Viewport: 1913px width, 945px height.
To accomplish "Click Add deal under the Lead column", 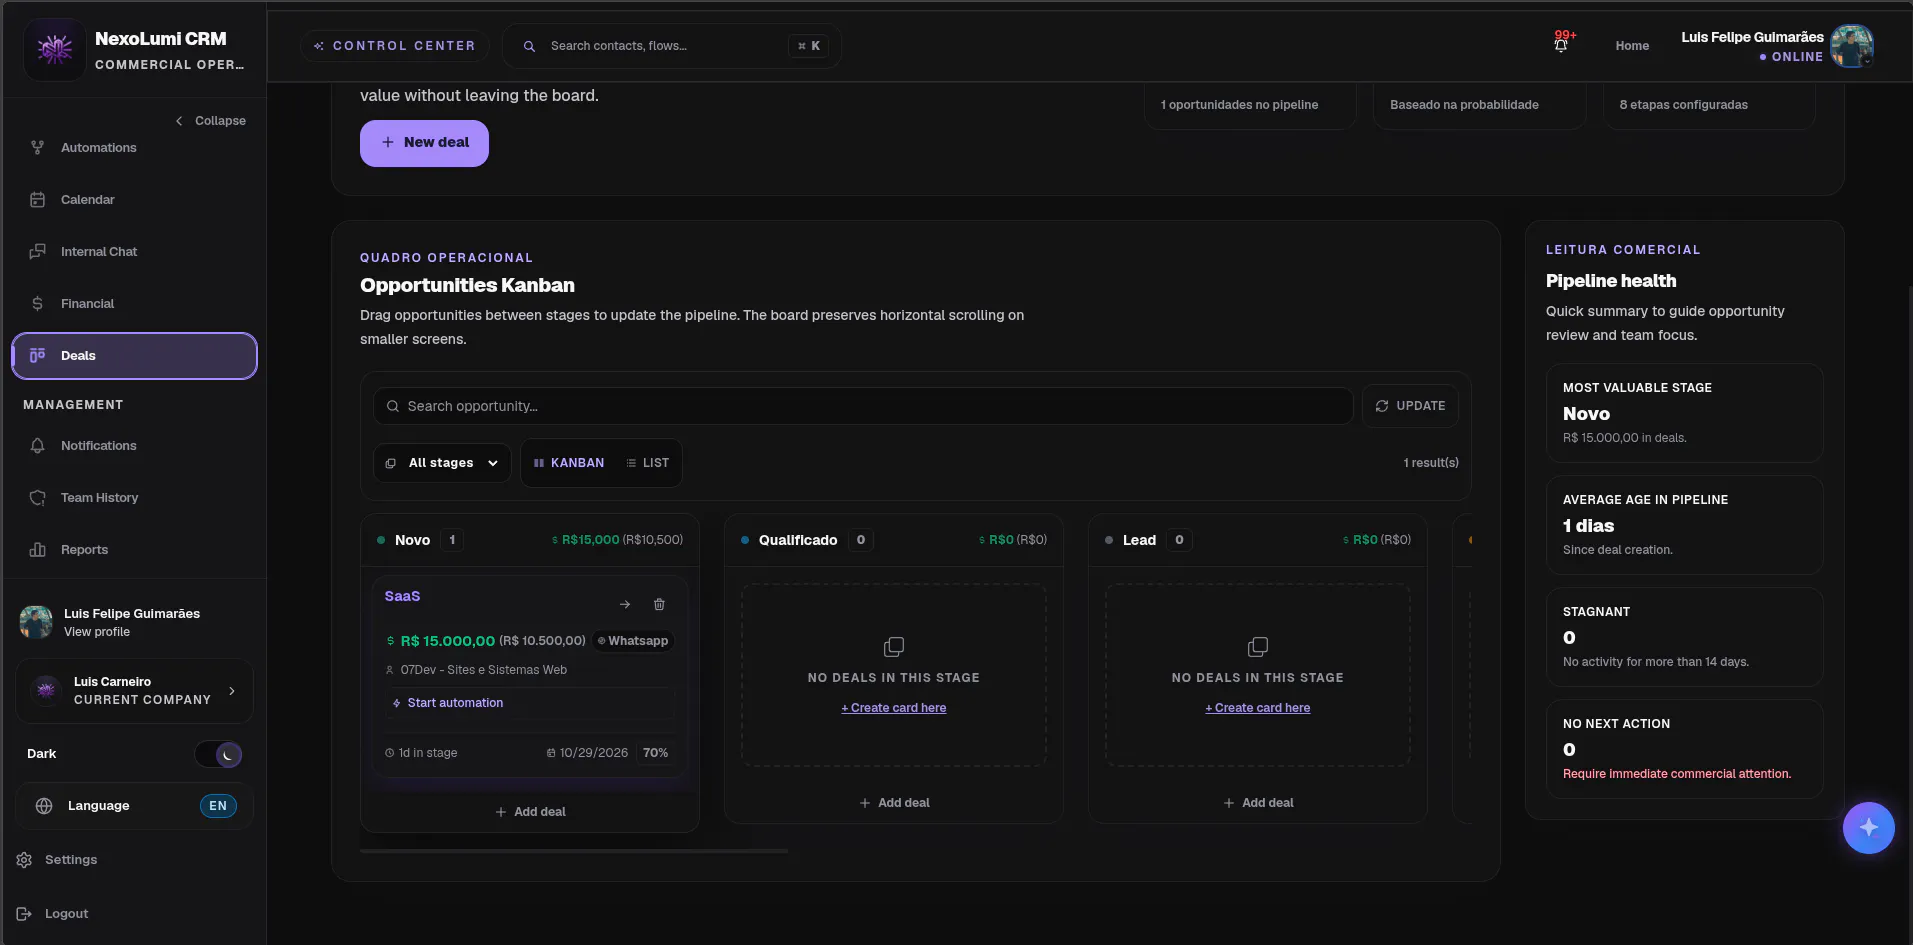I will click(x=1258, y=803).
